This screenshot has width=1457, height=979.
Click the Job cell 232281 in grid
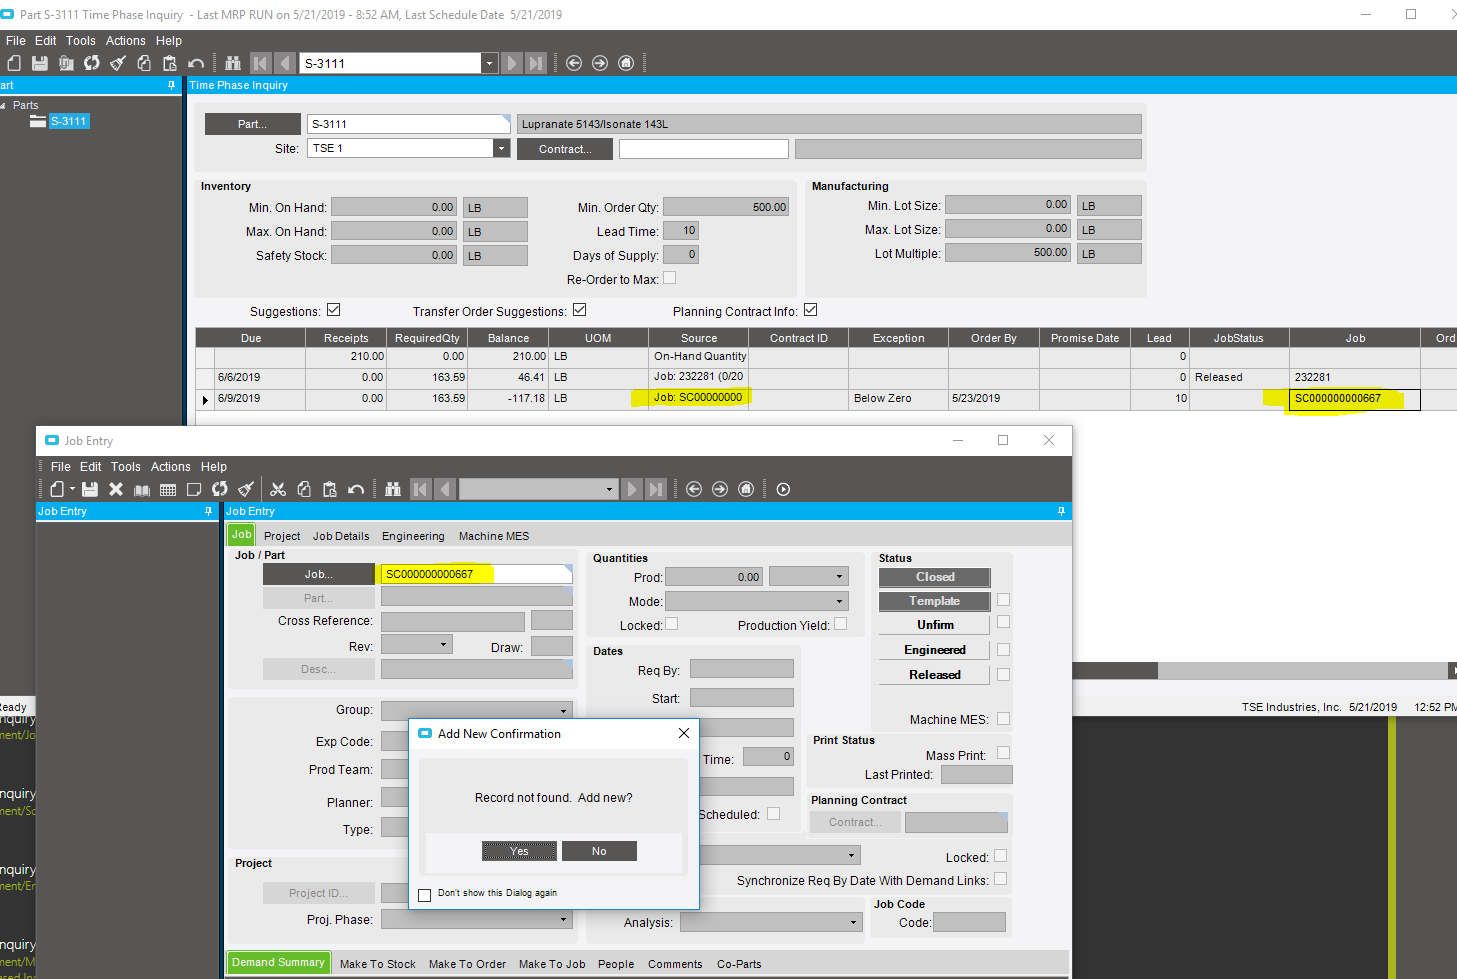[1354, 377]
